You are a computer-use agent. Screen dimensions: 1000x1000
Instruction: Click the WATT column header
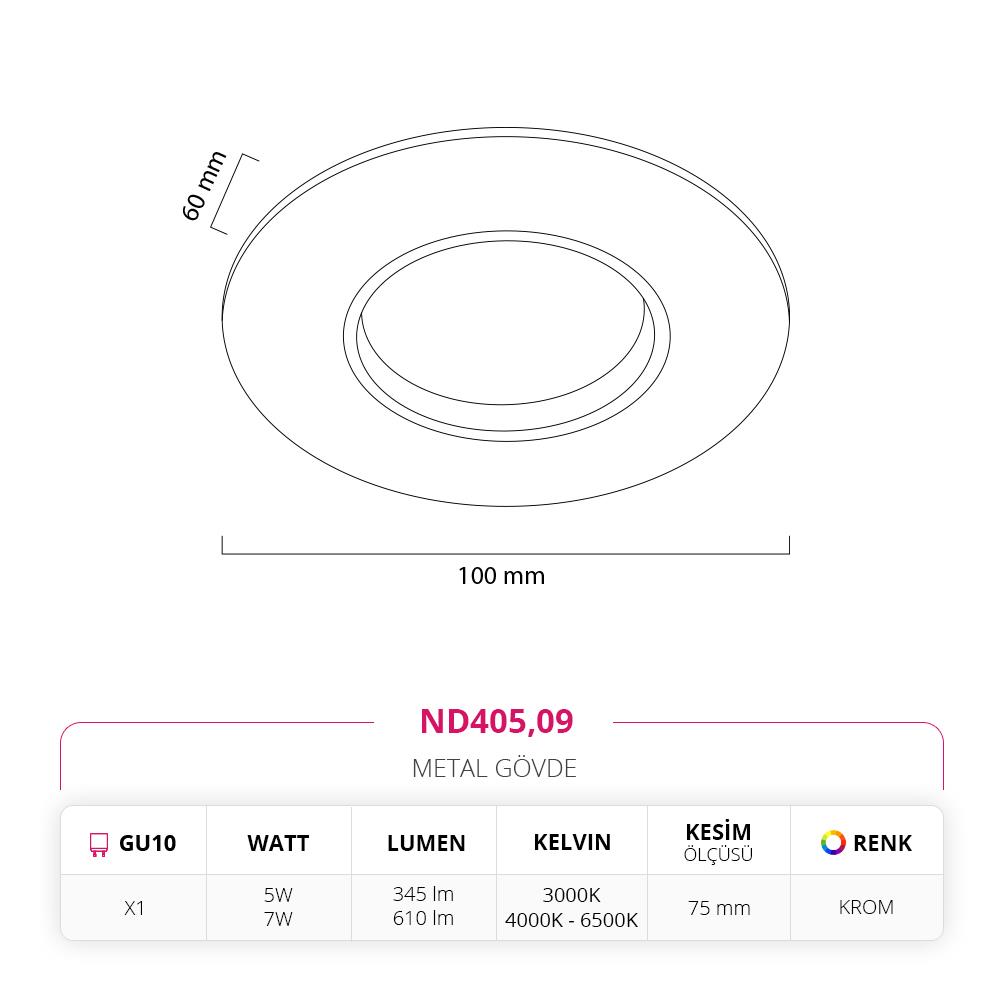[278, 843]
